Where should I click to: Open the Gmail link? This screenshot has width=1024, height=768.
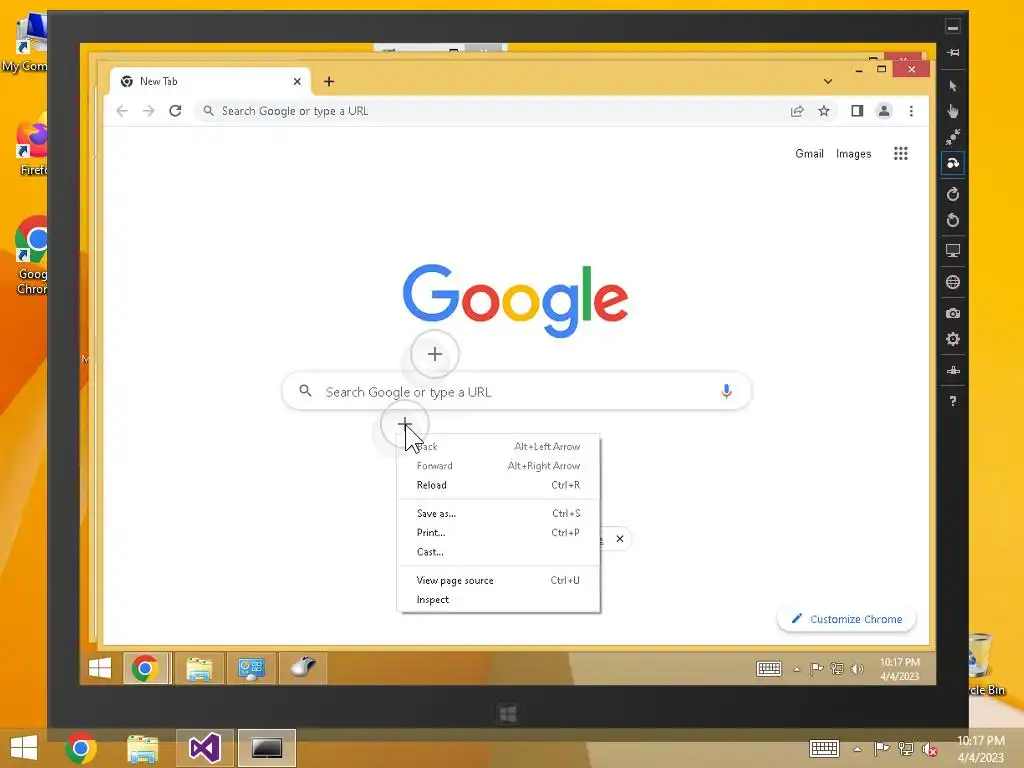(x=809, y=153)
